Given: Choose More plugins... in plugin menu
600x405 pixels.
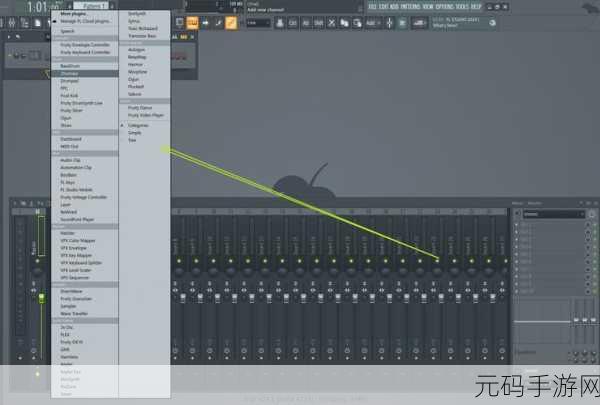Looking at the screenshot, I should click(73, 14).
